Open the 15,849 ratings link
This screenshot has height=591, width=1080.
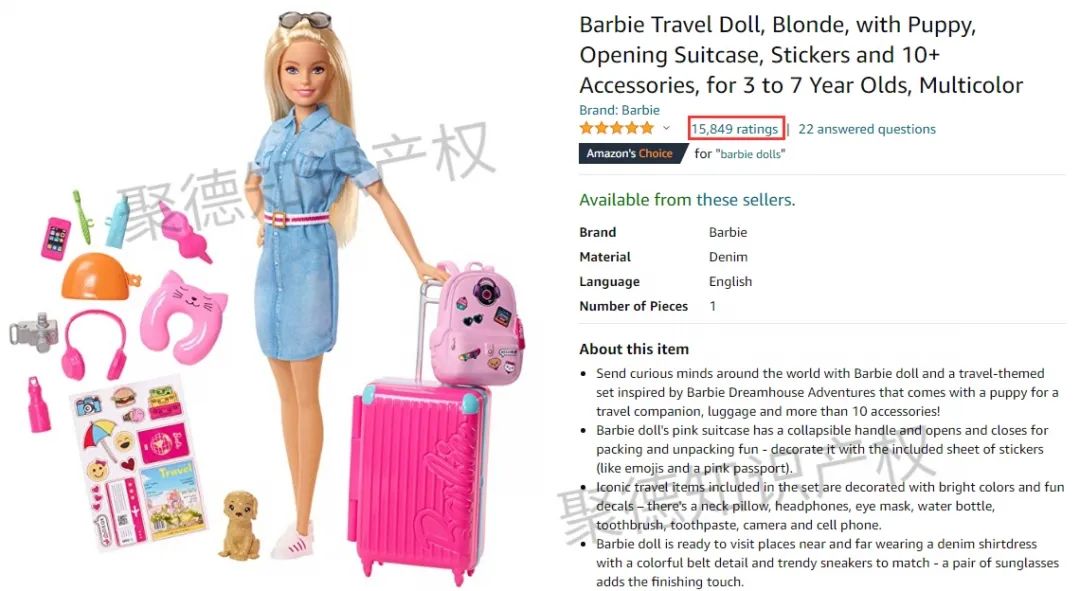pos(734,129)
